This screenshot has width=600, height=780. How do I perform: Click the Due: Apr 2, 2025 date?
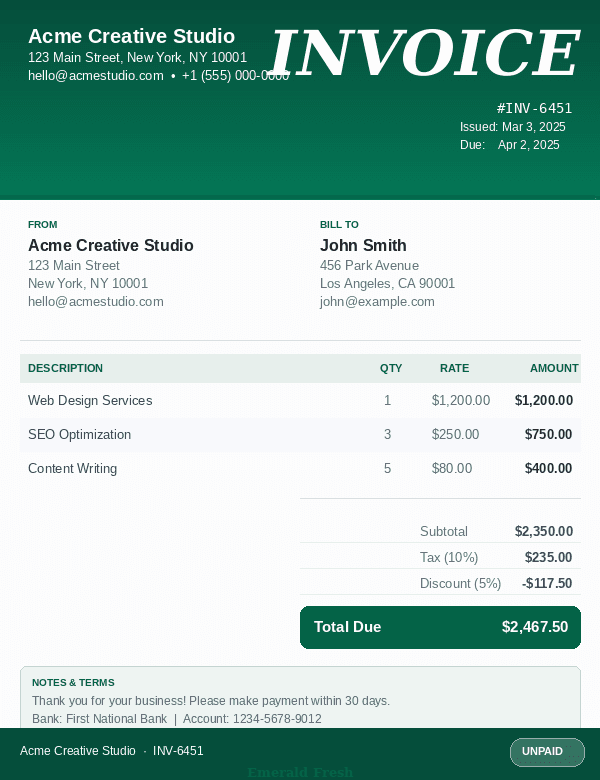pos(509,145)
